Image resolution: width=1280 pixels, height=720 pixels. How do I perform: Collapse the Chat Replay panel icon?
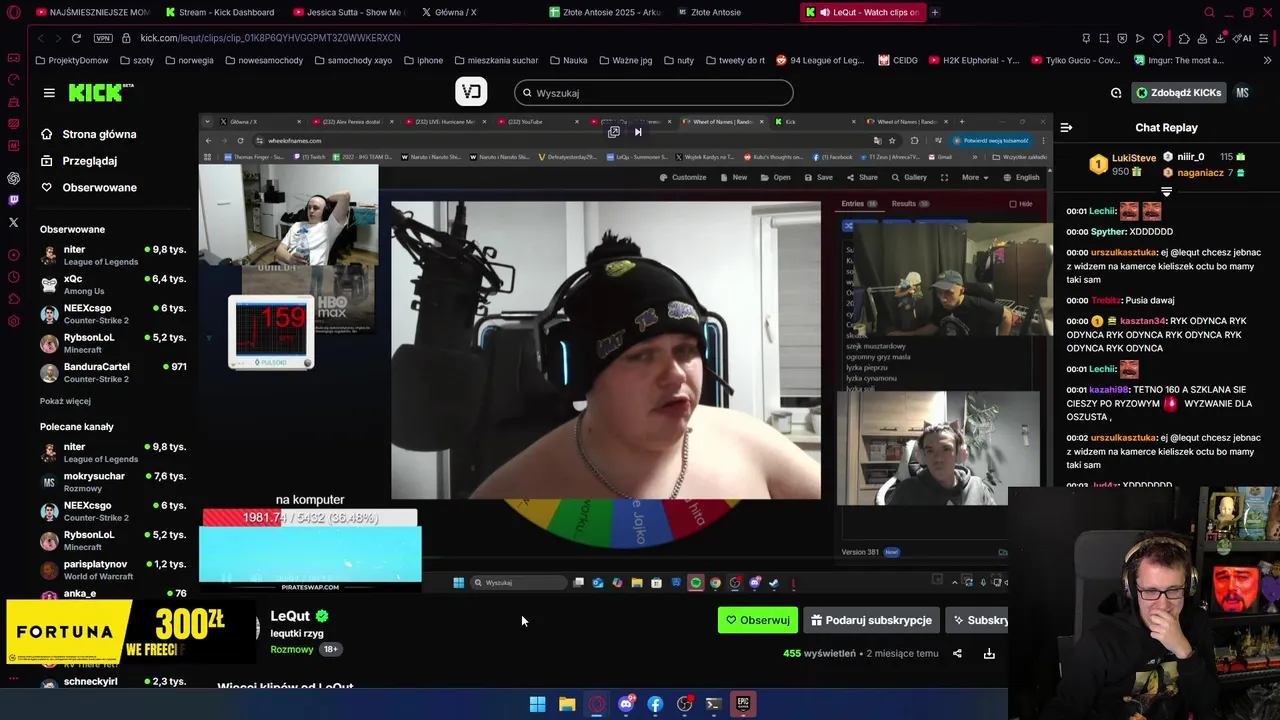1066,128
